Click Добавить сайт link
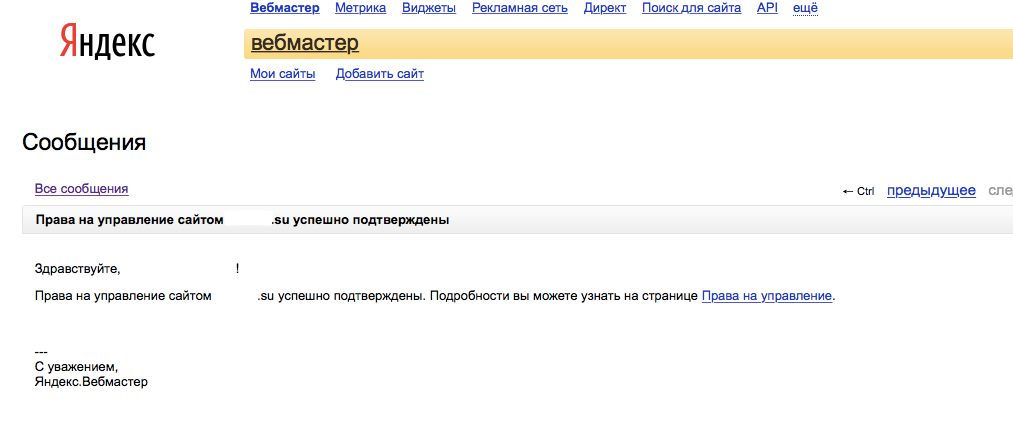The image size is (1013, 440). point(380,74)
